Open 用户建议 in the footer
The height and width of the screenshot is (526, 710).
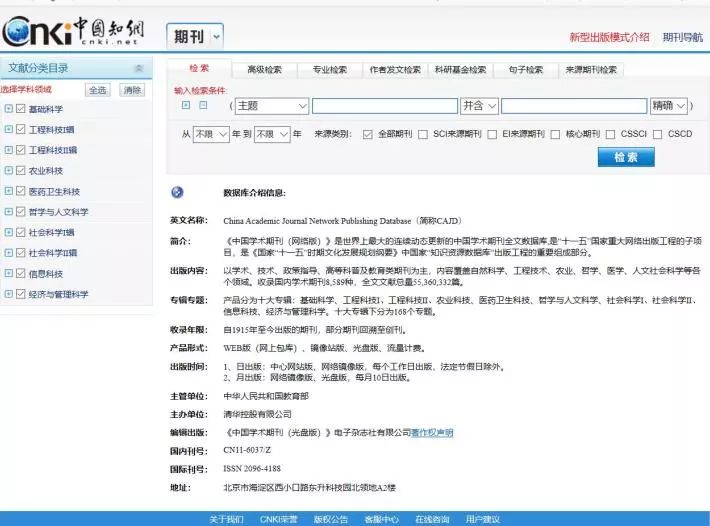point(483,519)
